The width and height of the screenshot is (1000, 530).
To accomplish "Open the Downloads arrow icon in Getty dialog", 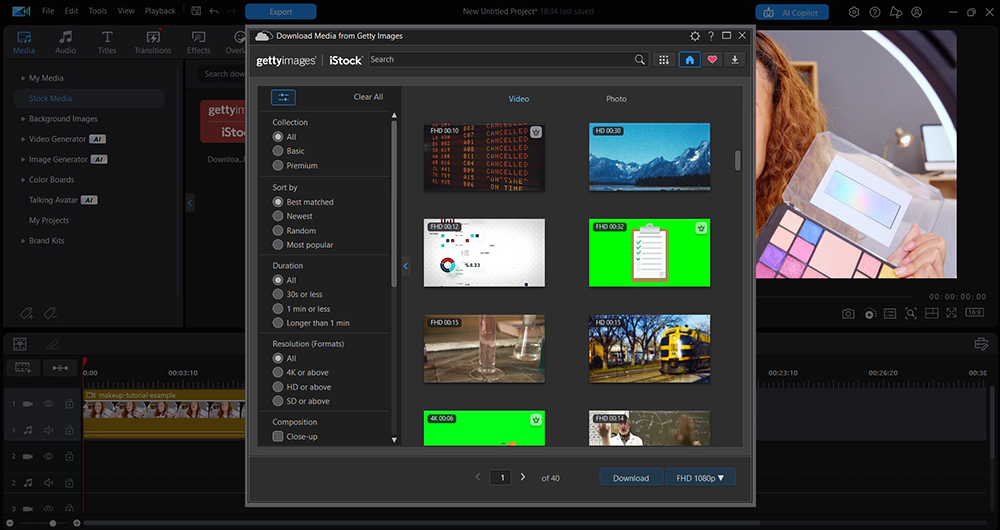I will pyautogui.click(x=735, y=60).
